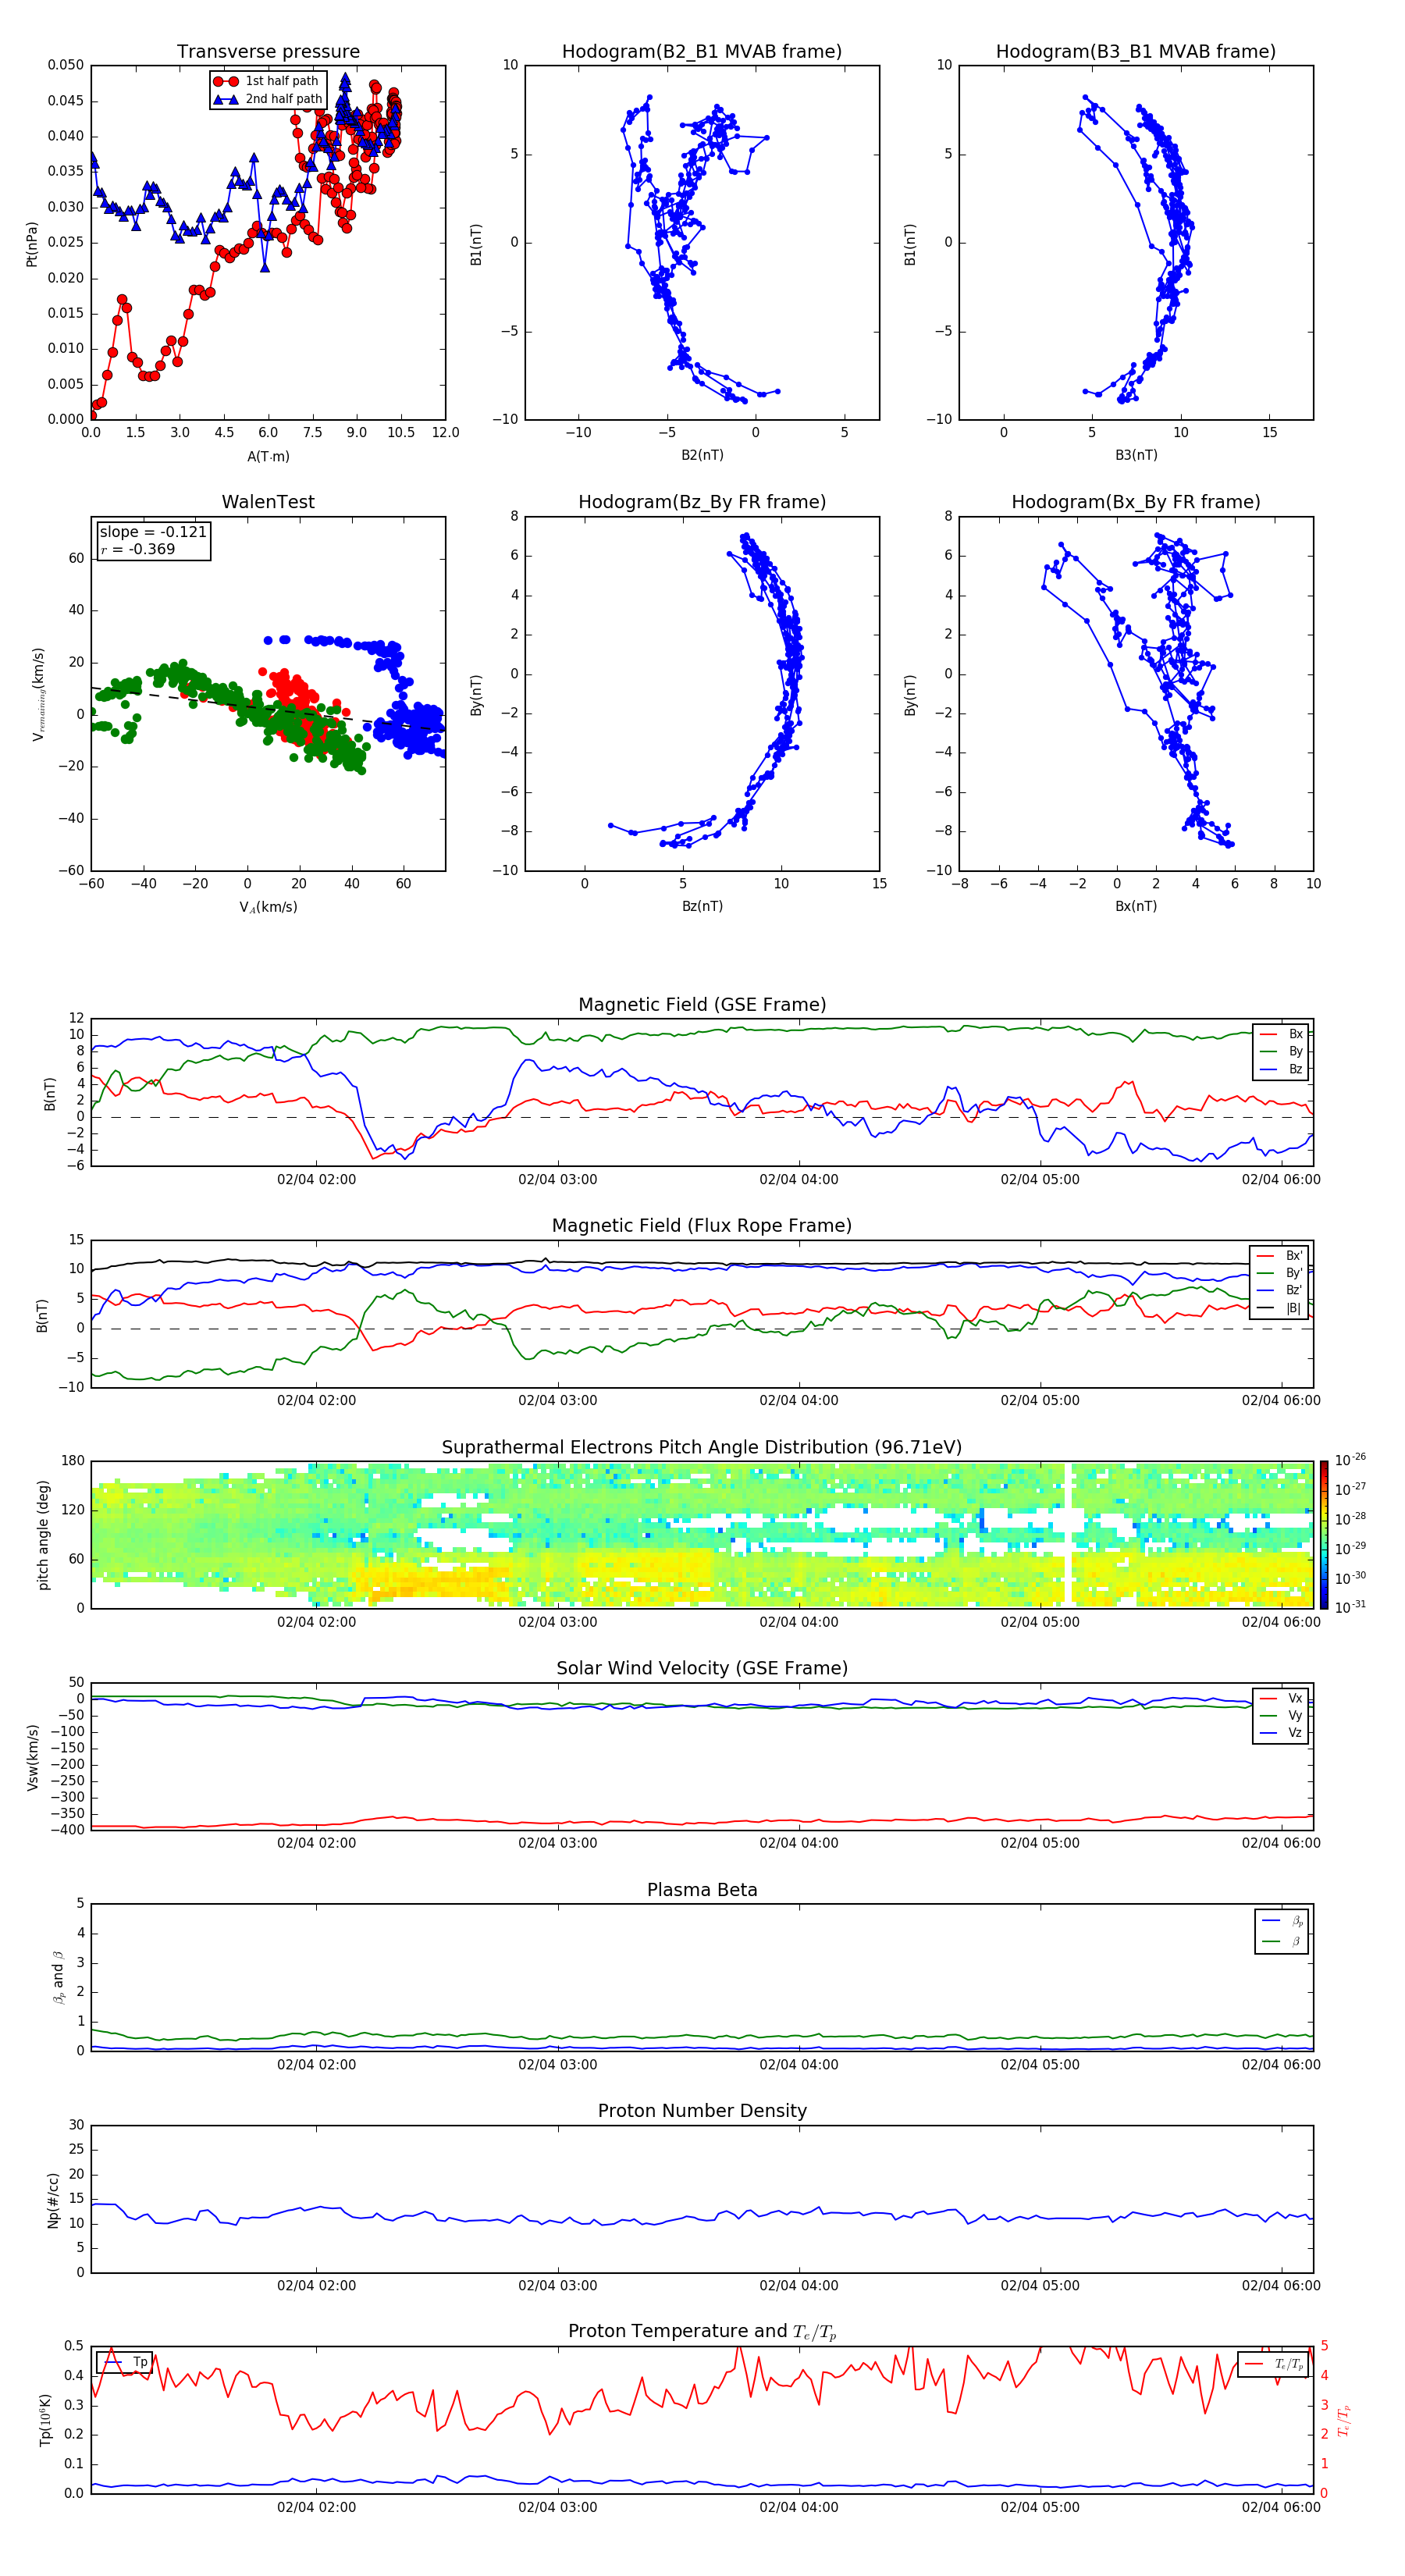
Task: Click 'r = -0.369' annotation
Action: [x=138, y=549]
